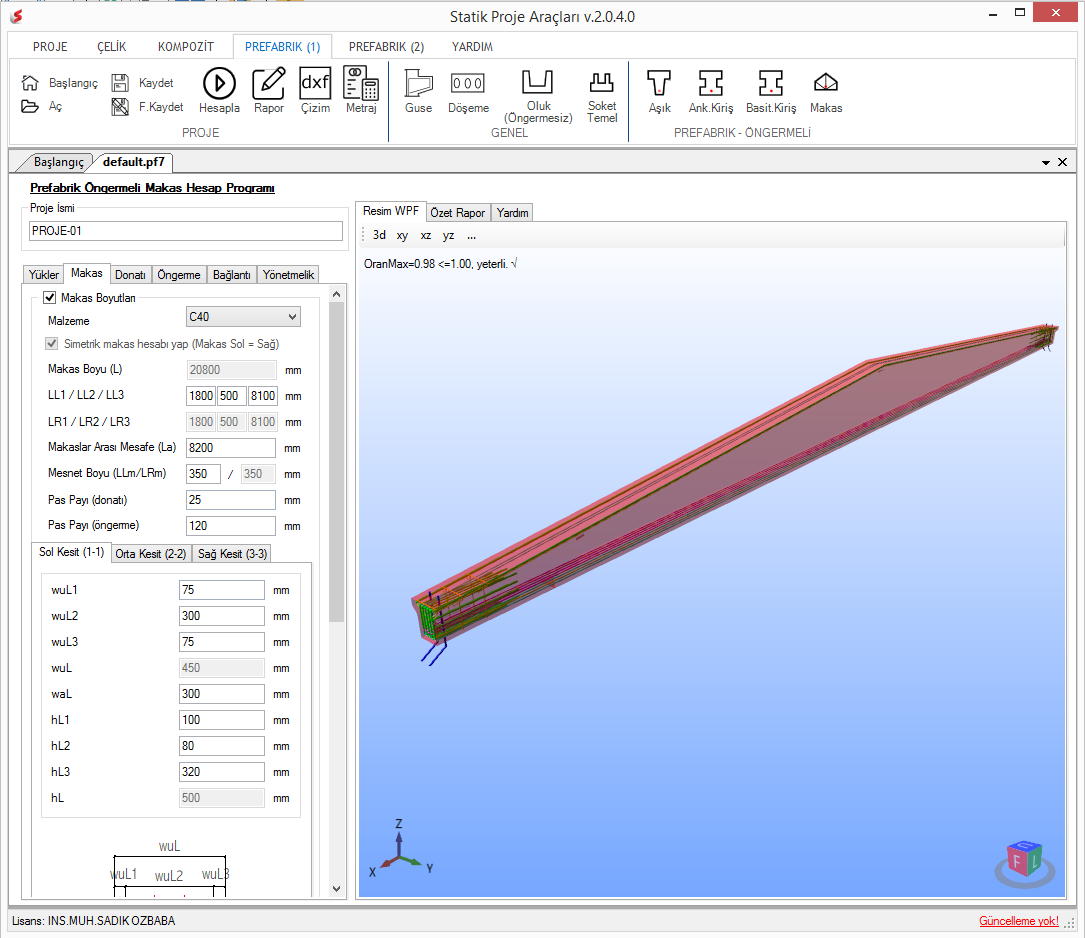Switch to Orta Kesit (2-2) tab
This screenshot has height=938, width=1085.
(150, 554)
